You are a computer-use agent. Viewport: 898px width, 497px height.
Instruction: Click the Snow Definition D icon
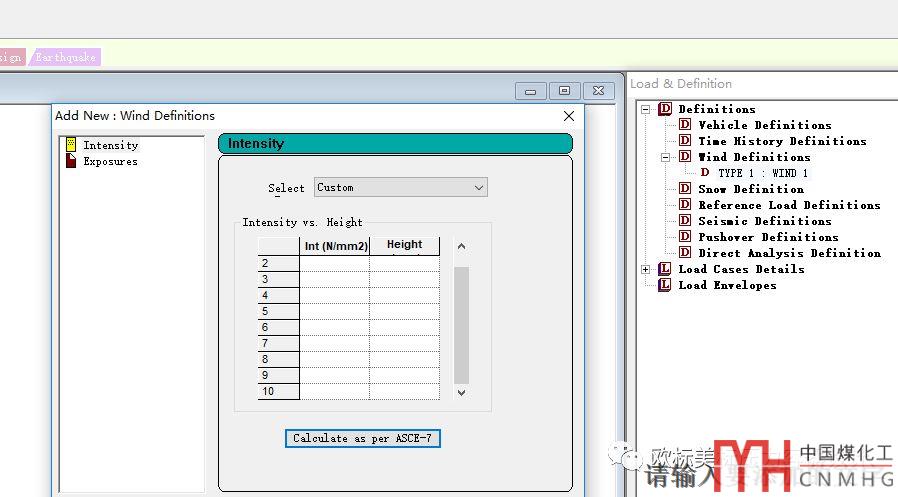[685, 189]
